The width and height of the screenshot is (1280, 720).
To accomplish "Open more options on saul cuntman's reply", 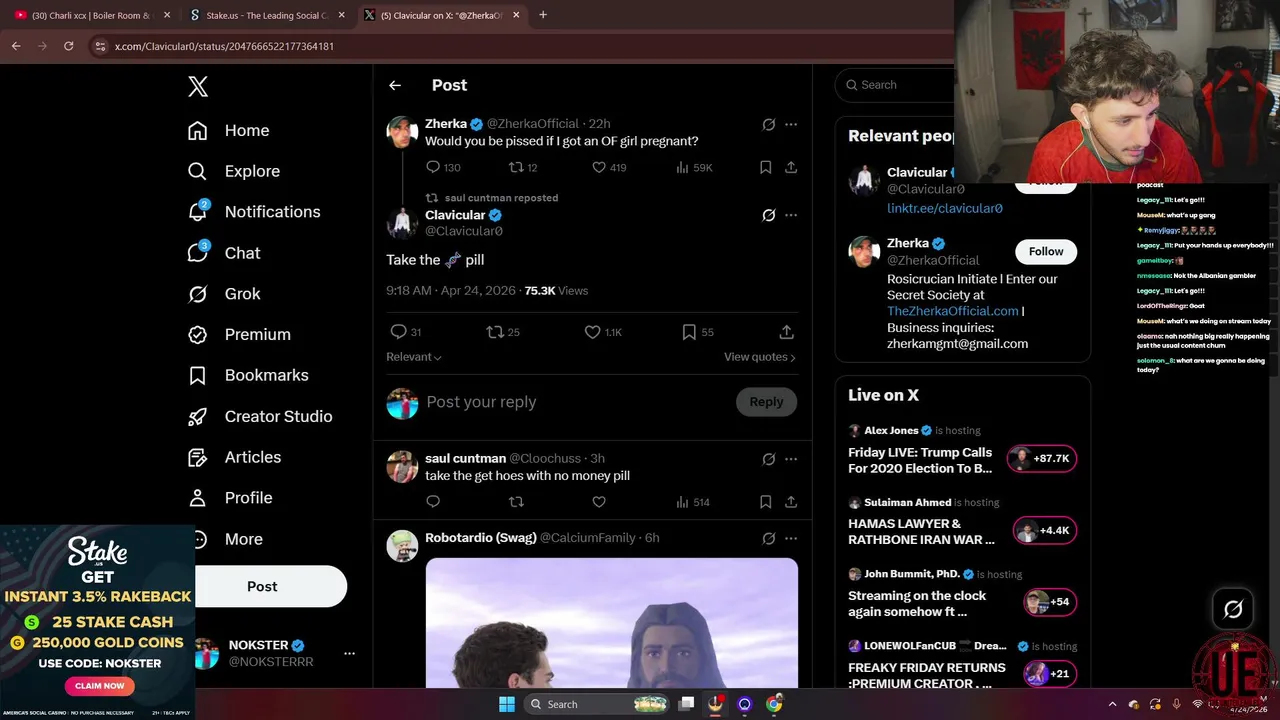I will pyautogui.click(x=791, y=459).
